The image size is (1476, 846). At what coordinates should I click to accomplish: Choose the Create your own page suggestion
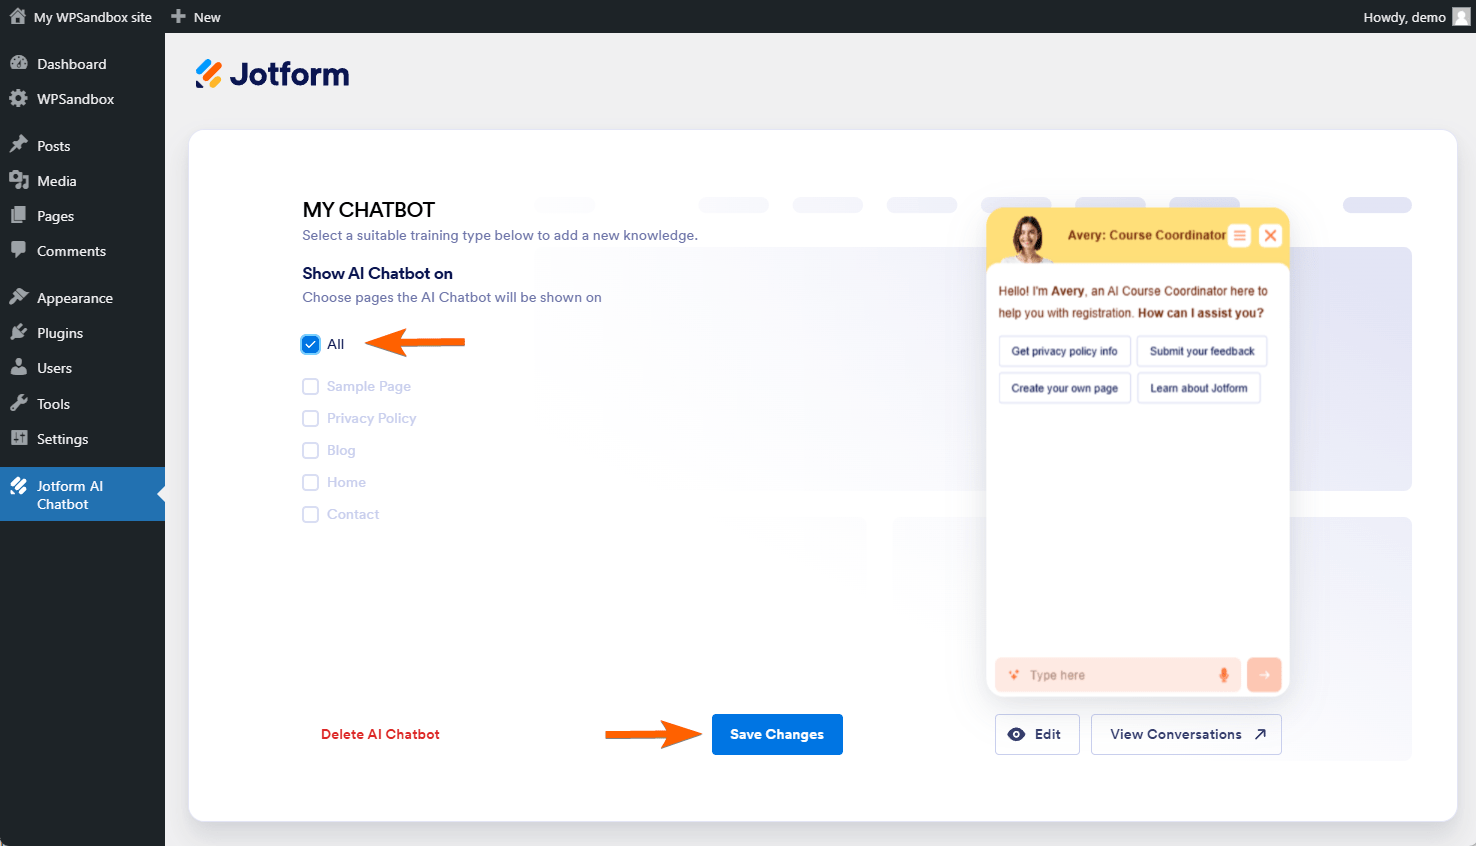point(1064,388)
